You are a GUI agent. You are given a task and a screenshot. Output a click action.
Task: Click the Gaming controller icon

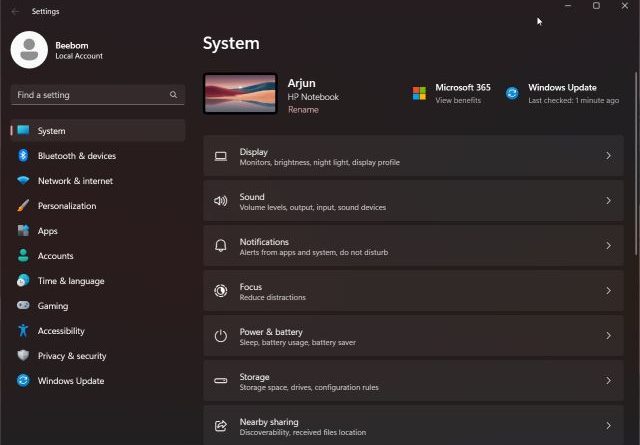pyautogui.click(x=23, y=305)
